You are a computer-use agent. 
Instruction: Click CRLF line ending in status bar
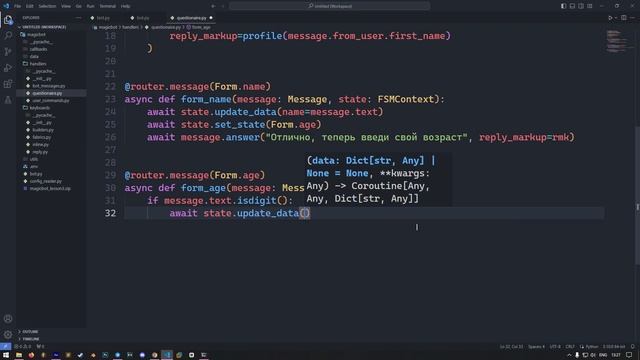tap(570, 347)
